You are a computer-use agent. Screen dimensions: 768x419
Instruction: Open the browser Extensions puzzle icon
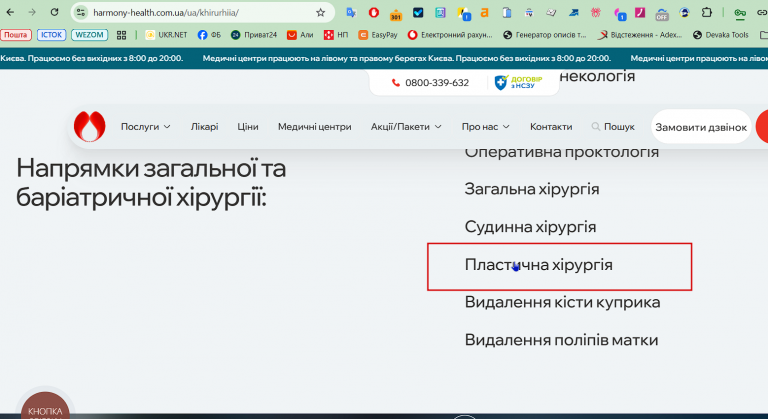706,13
